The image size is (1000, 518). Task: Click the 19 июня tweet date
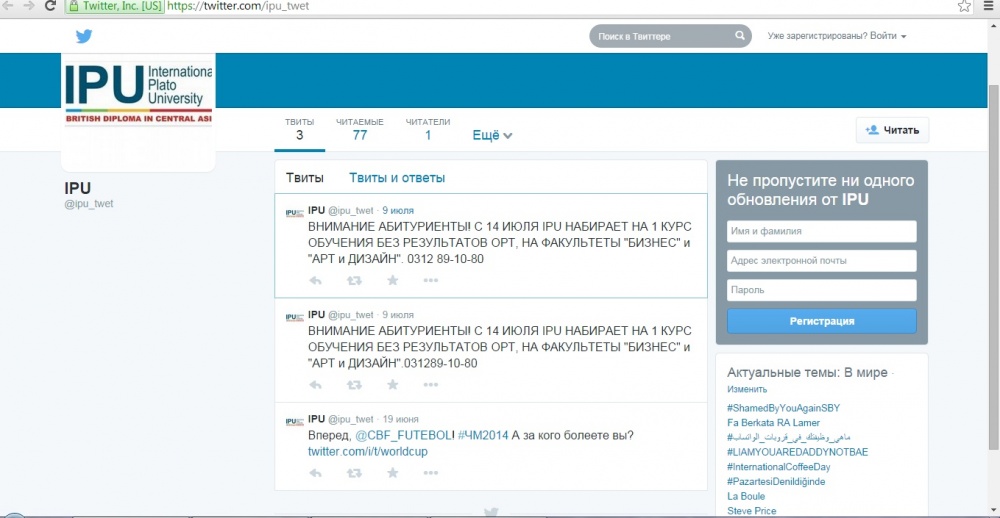coord(401,419)
